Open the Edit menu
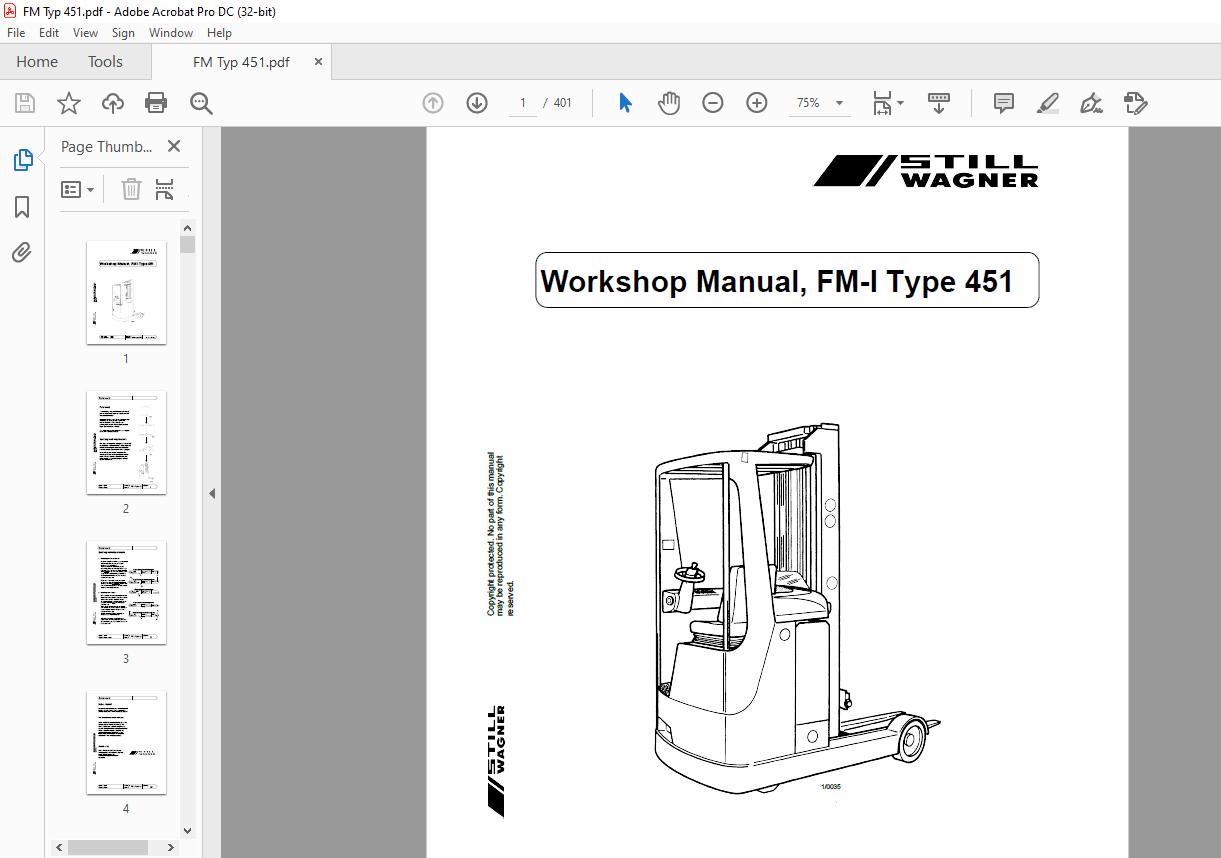Viewport: 1221px width, 858px height. click(49, 33)
